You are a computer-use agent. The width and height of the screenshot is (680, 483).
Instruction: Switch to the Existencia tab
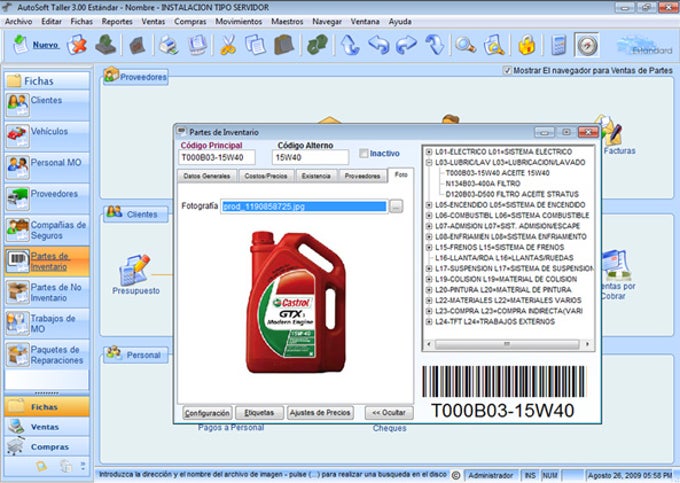pyautogui.click(x=316, y=176)
